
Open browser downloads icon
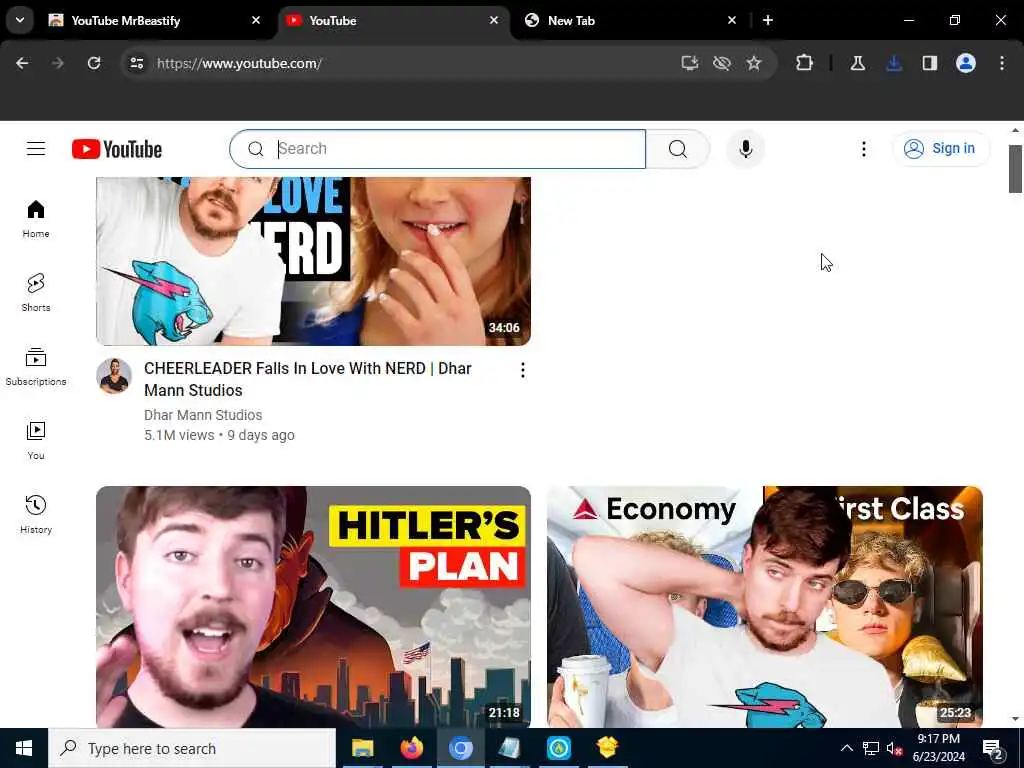tap(894, 63)
